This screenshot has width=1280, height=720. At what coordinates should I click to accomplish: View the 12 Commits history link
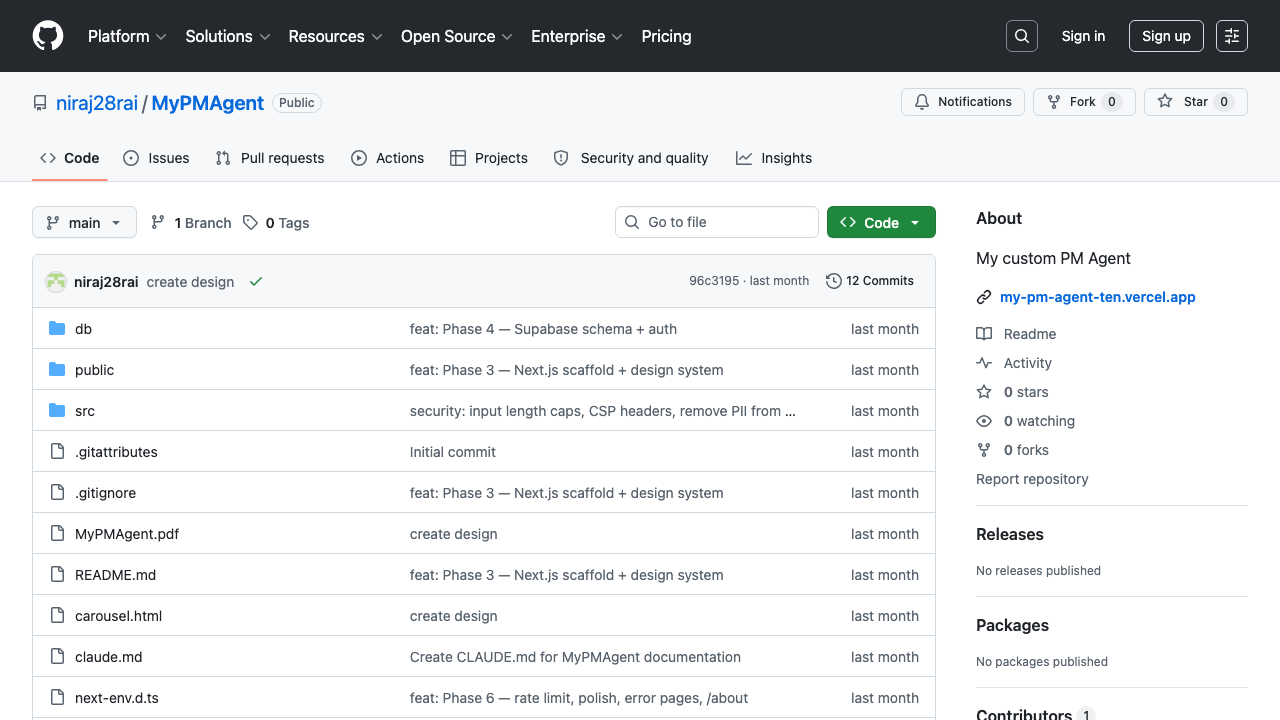tap(870, 281)
